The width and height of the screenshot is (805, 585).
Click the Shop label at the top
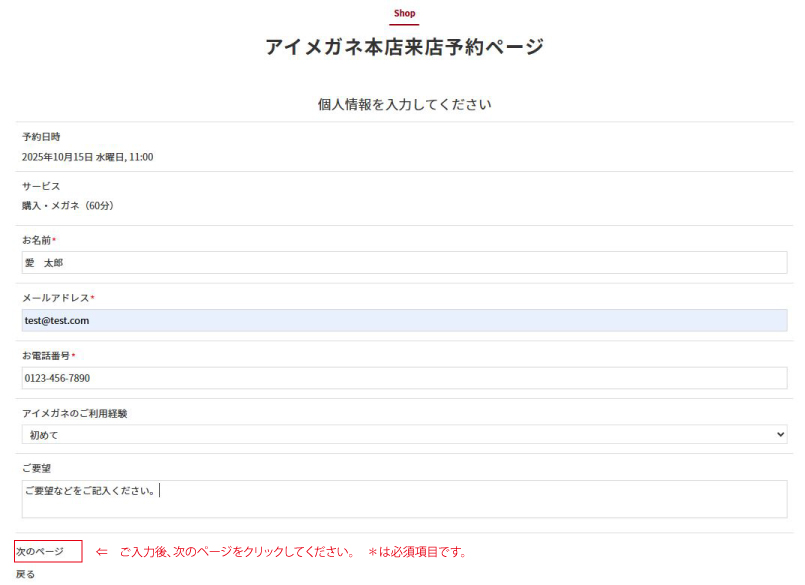click(404, 14)
